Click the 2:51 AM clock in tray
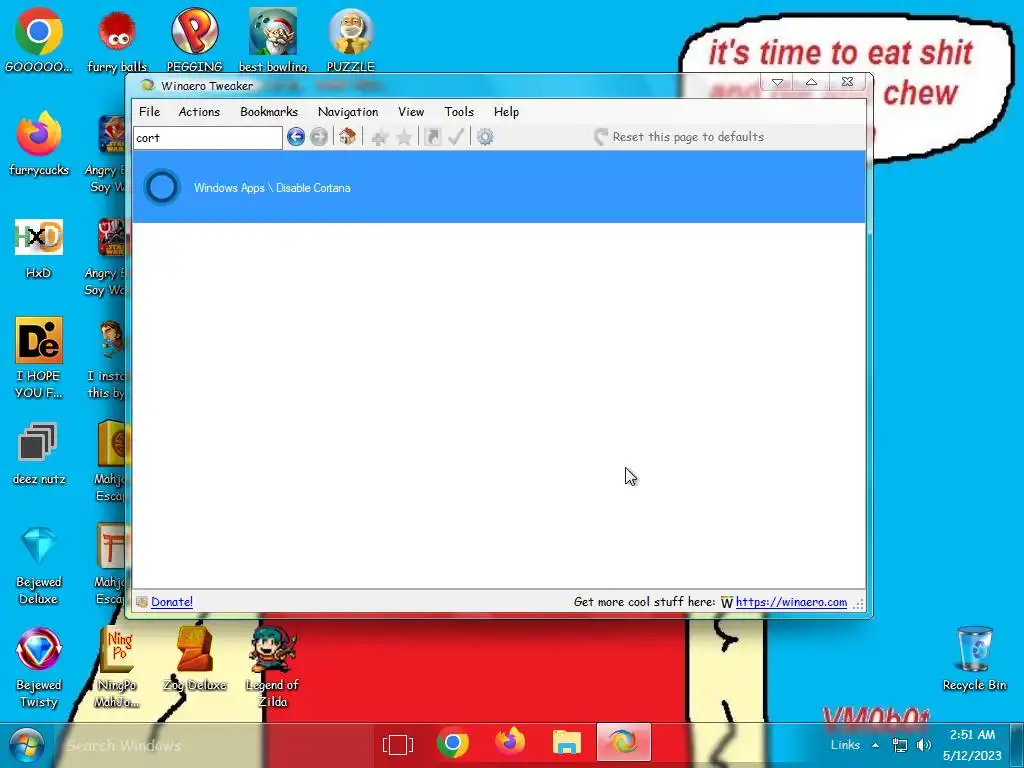Viewport: 1024px width, 768px height. coord(972,735)
